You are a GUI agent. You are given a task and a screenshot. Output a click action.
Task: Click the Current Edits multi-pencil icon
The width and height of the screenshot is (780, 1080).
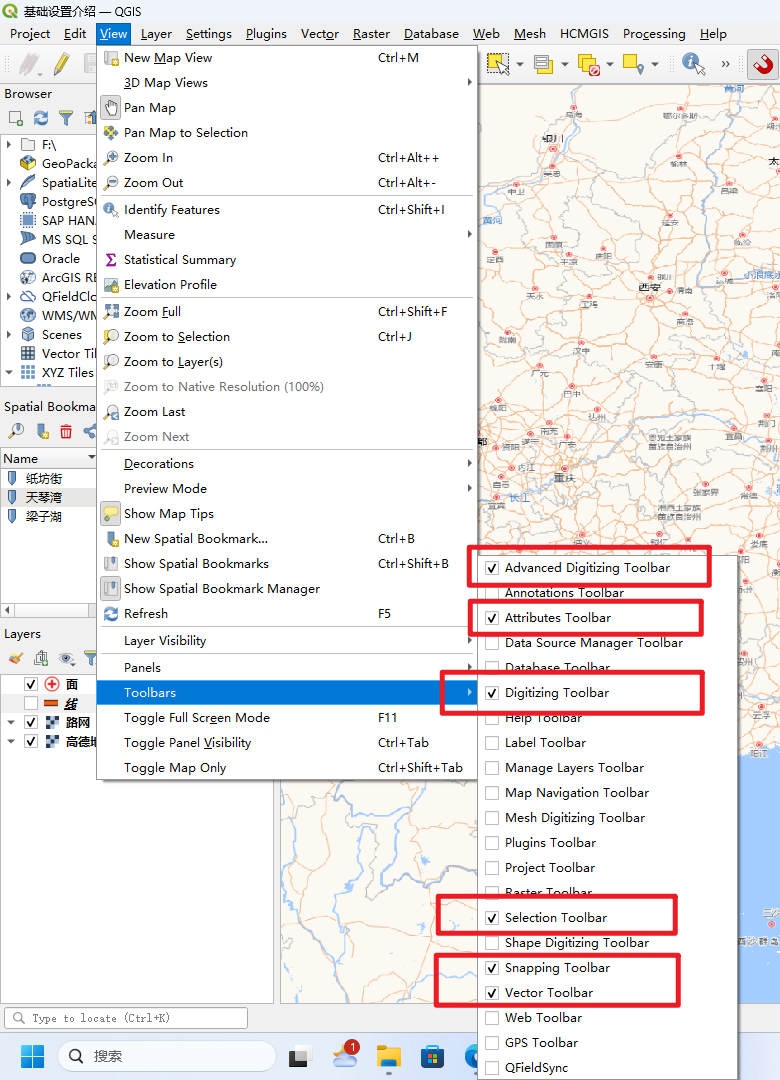pos(29,64)
